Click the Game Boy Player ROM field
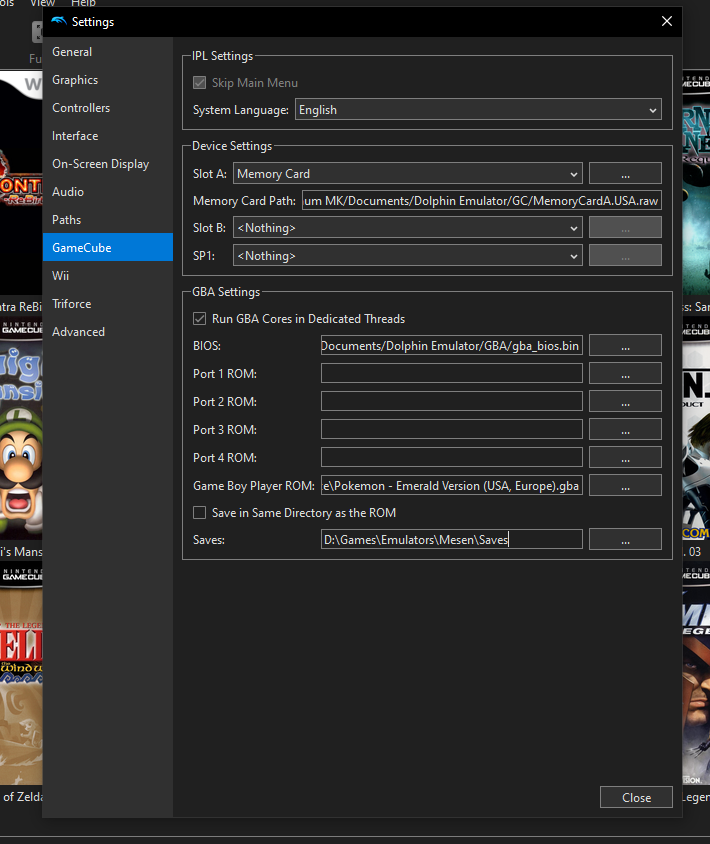The height and width of the screenshot is (844, 710). click(x=452, y=486)
